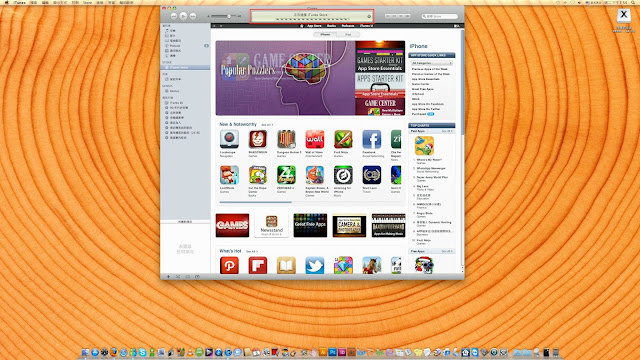The height and width of the screenshot is (360, 640).
Task: Select the iPhone segment toggle
Action: pos(325,35)
